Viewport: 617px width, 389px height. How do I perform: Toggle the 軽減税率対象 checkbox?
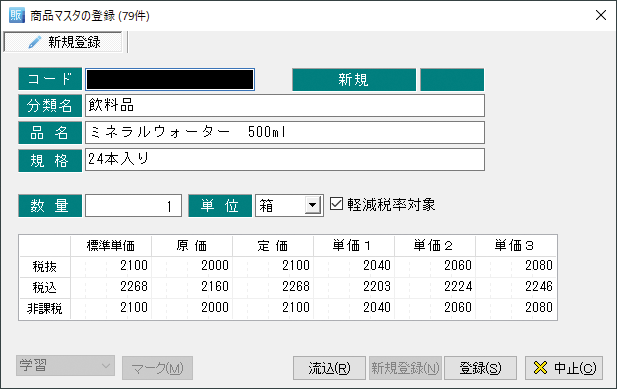336,204
